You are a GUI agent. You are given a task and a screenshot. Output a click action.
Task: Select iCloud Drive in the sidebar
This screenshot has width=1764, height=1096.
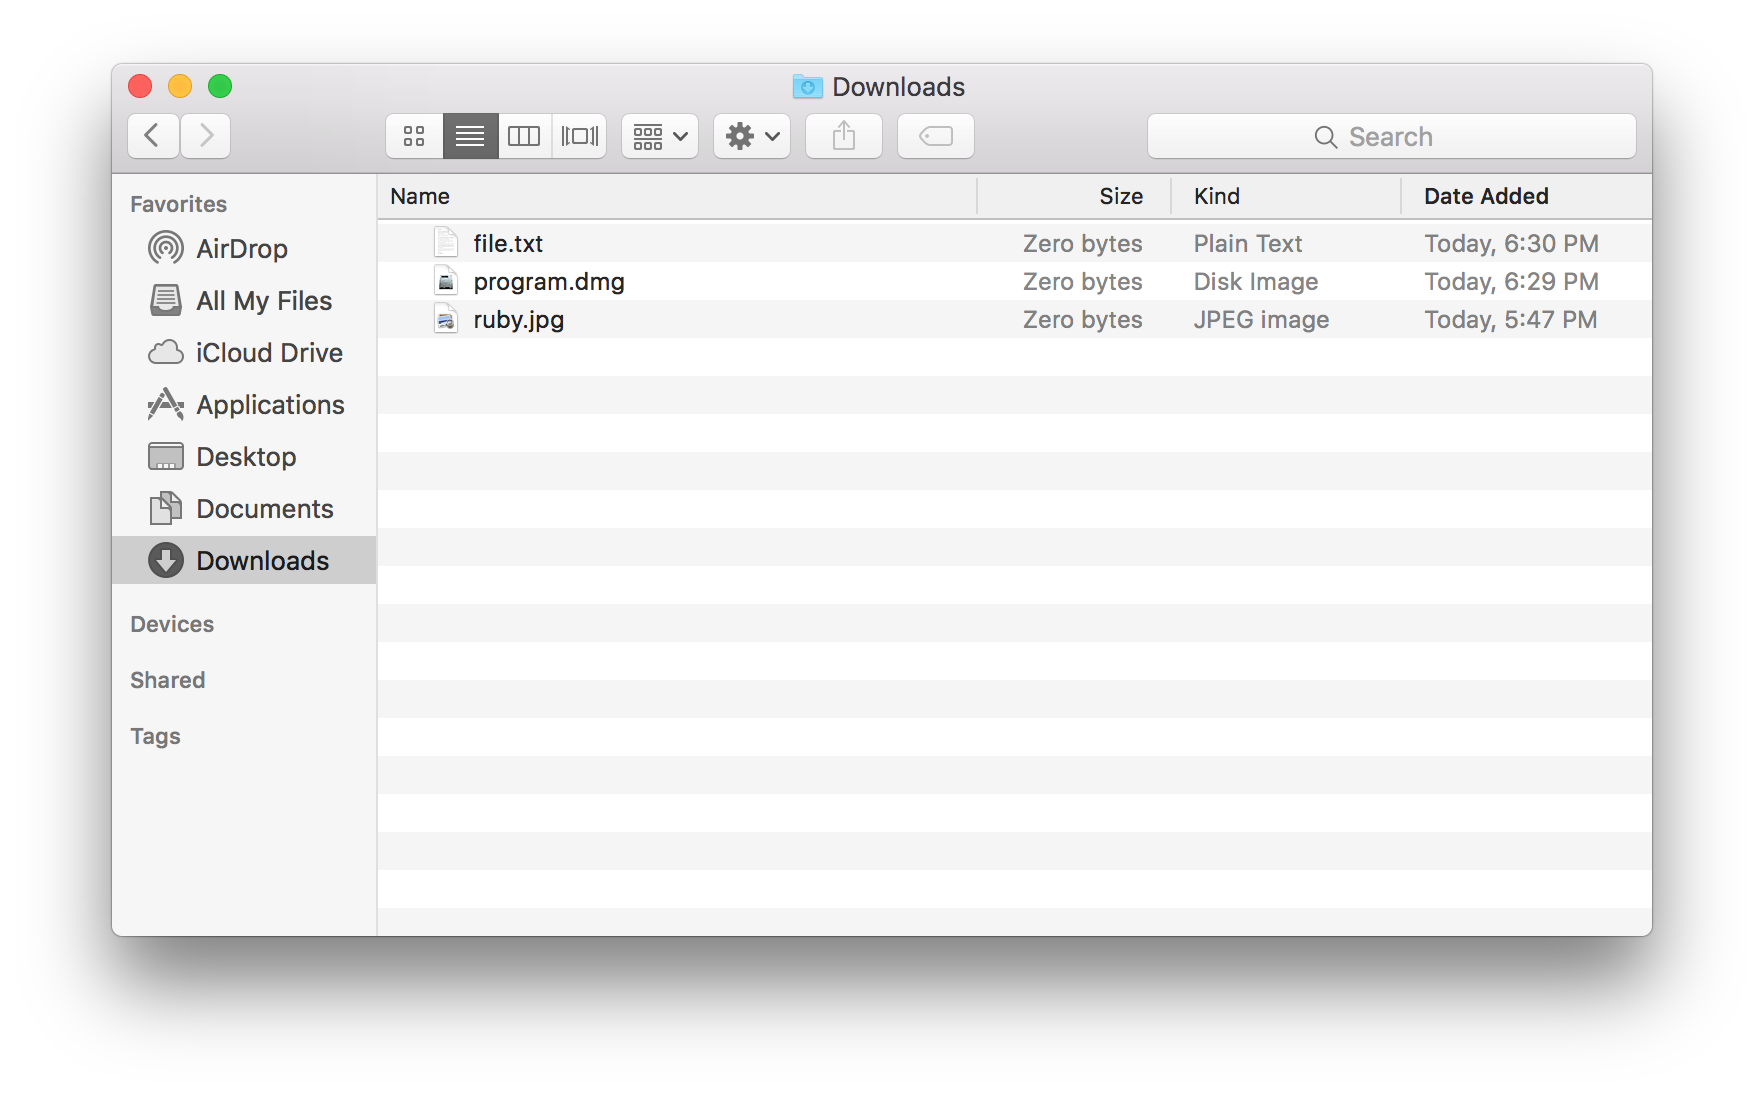point(268,353)
